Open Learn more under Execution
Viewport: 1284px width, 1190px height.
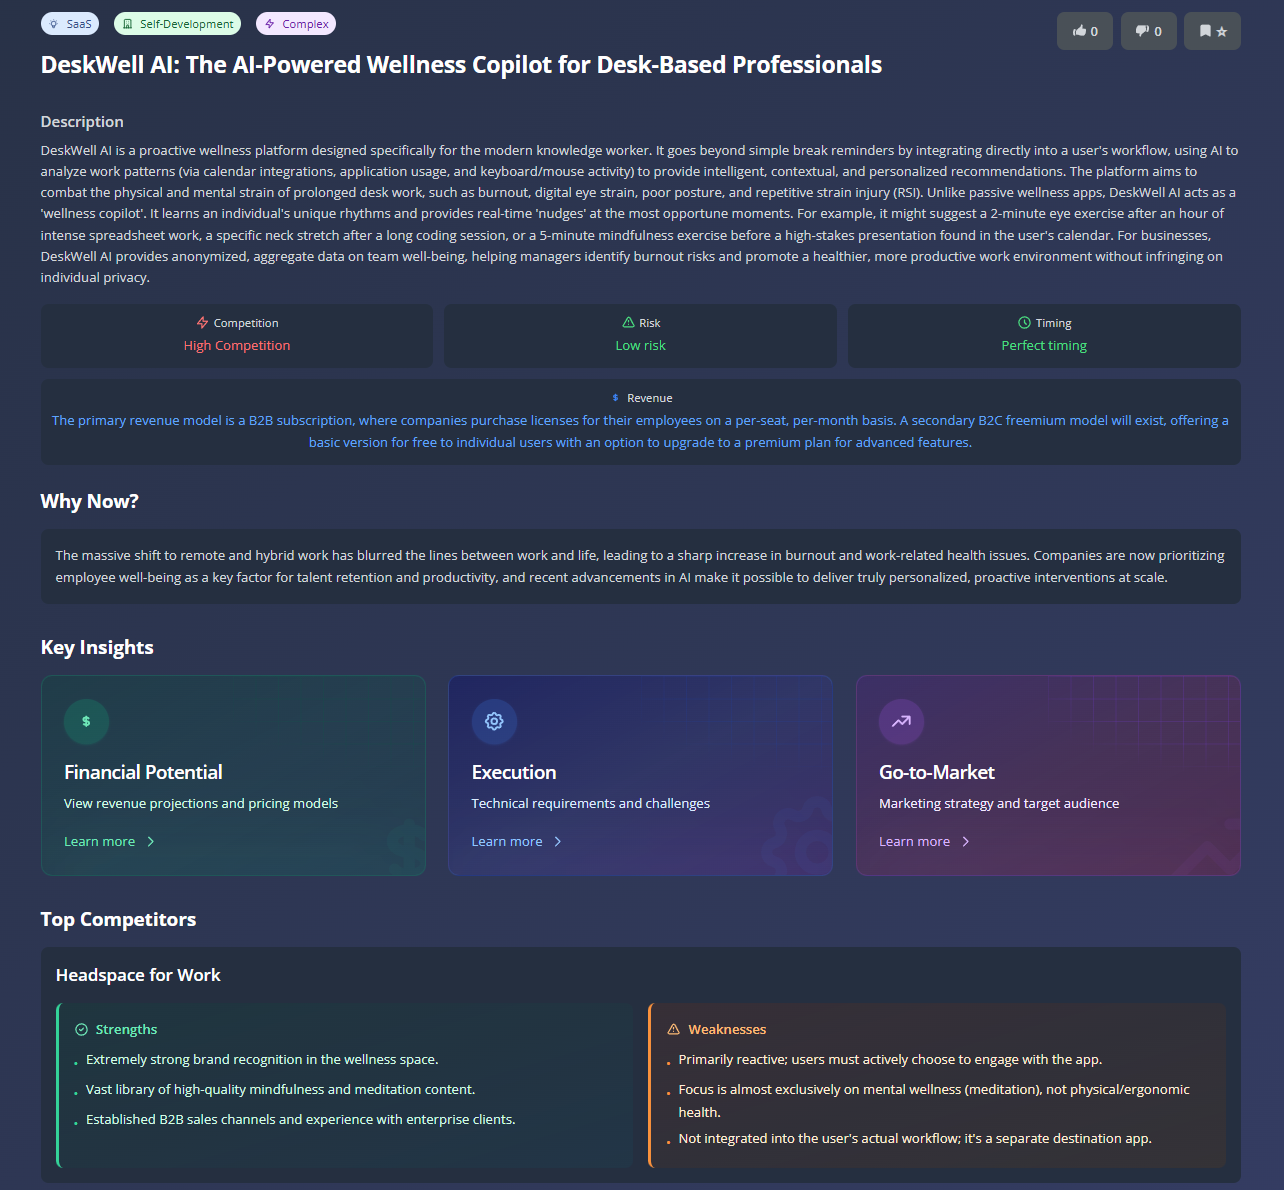click(516, 842)
